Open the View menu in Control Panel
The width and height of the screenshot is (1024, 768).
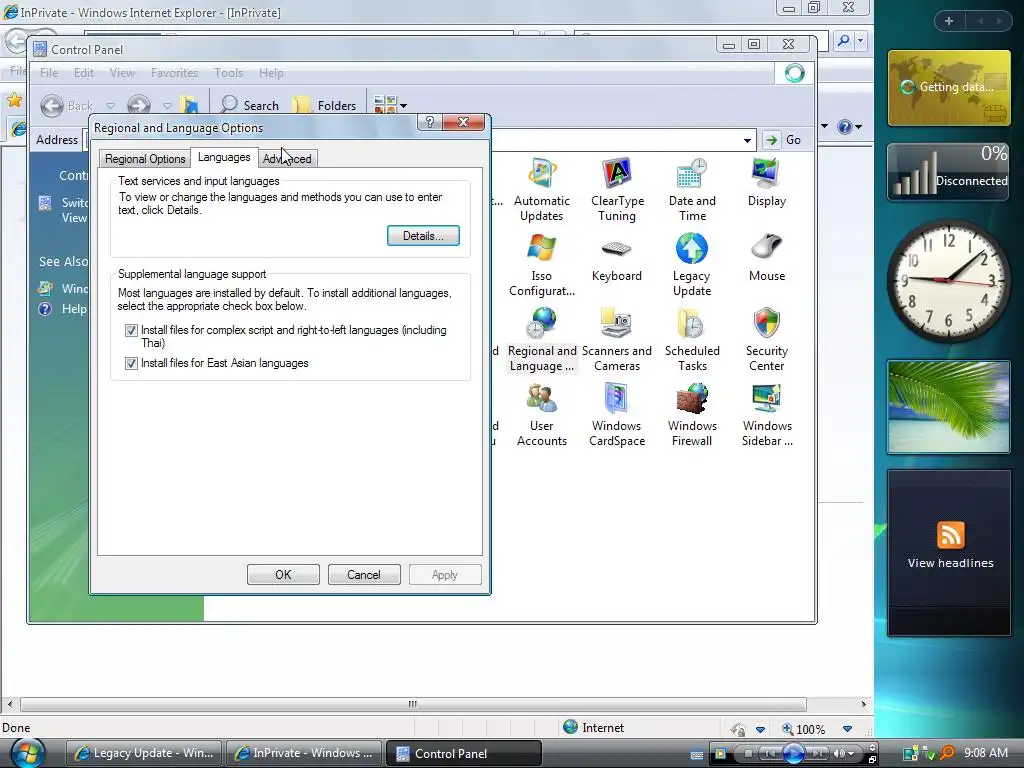[122, 73]
